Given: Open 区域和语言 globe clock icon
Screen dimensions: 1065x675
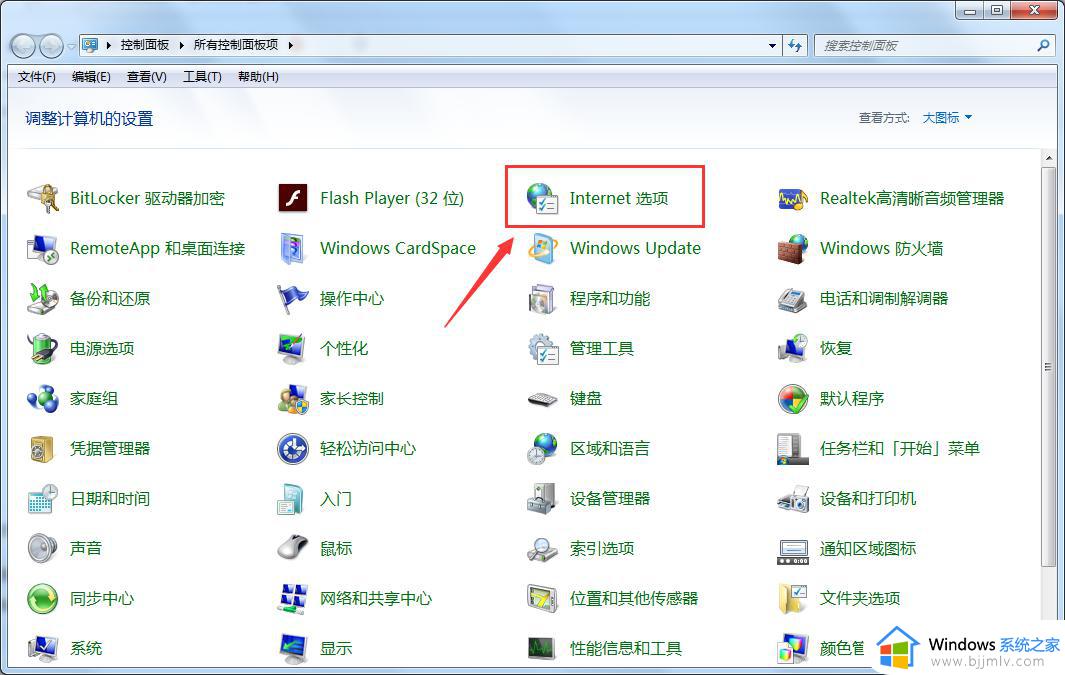Looking at the screenshot, I should (x=542, y=449).
